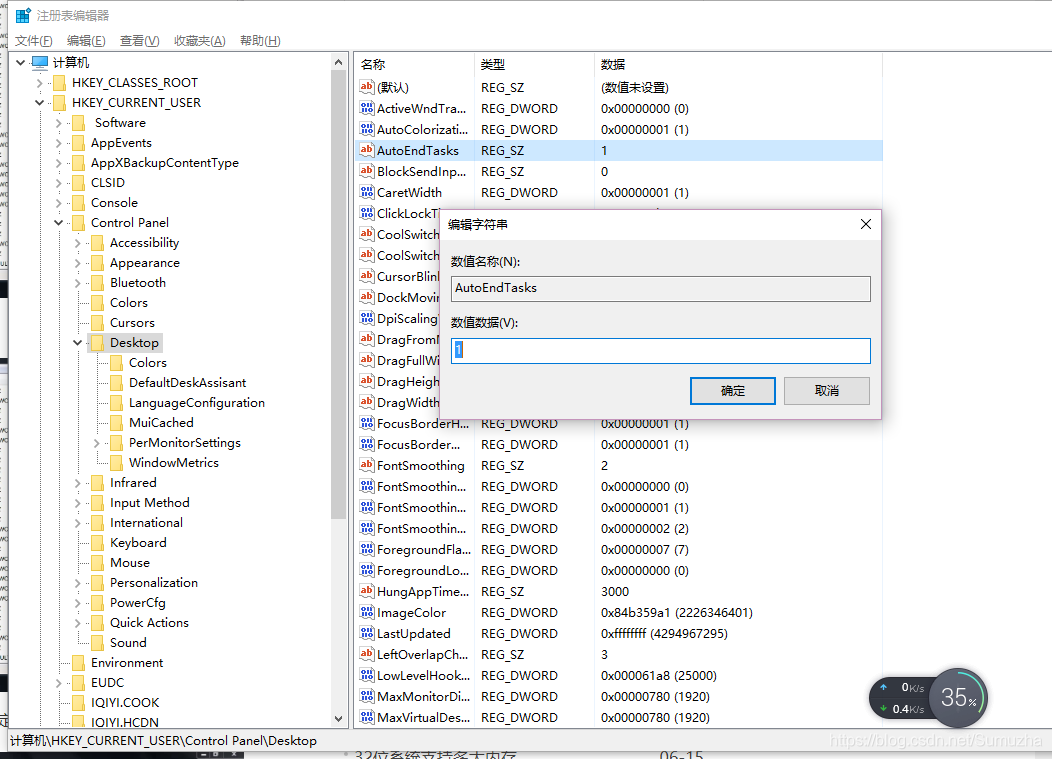Click the string icon beside LeftOverlapCh...

click(x=366, y=654)
